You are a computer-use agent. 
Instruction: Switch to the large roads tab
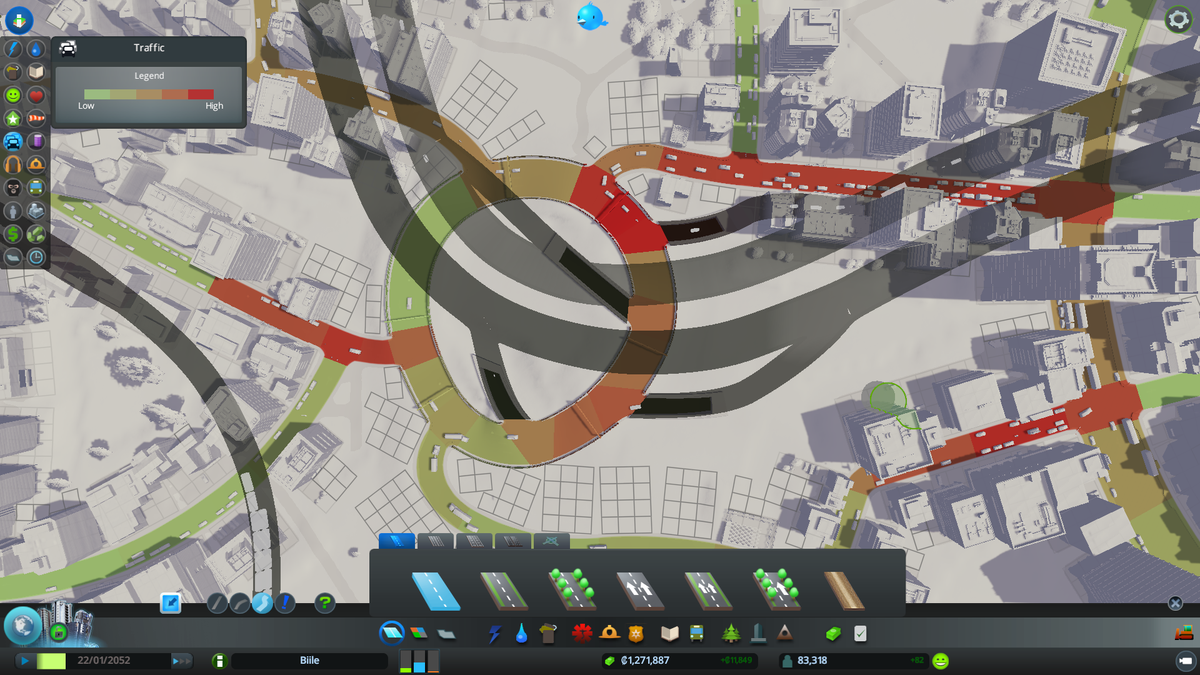click(x=474, y=541)
